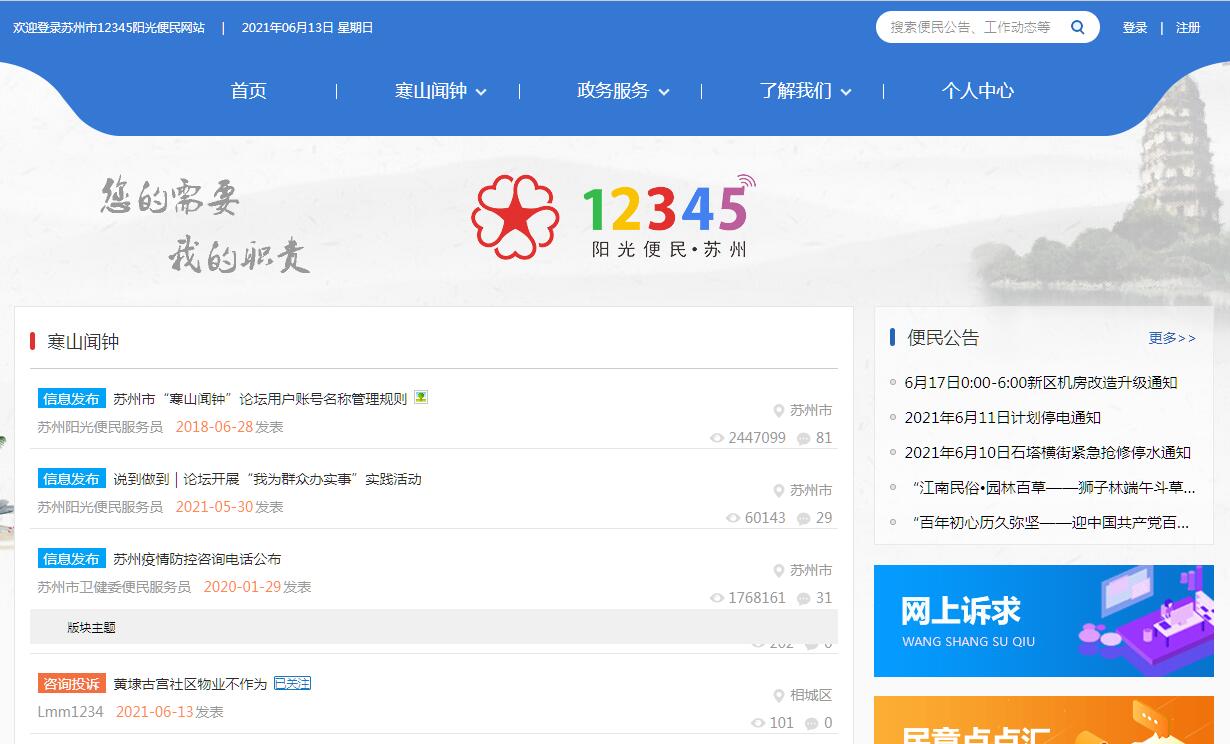Open the 网上诉求 banner

(1043, 621)
